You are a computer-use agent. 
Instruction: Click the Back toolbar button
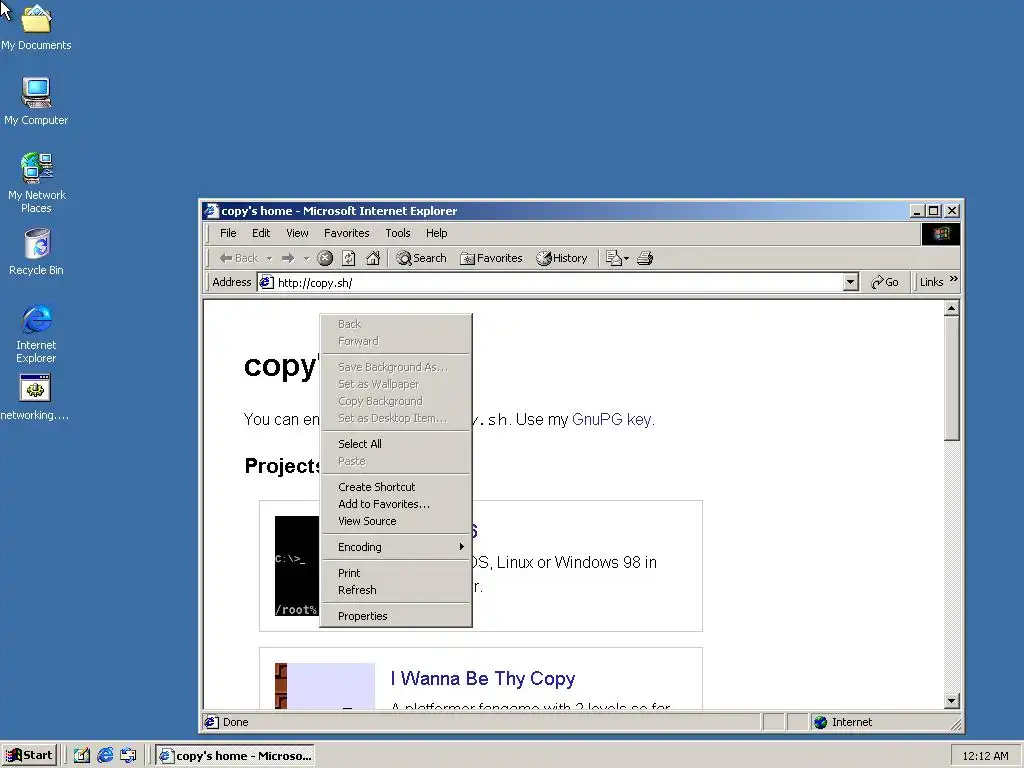[x=238, y=258]
